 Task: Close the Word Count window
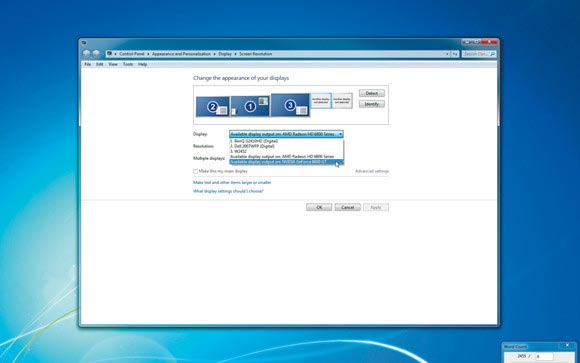click(x=567, y=345)
